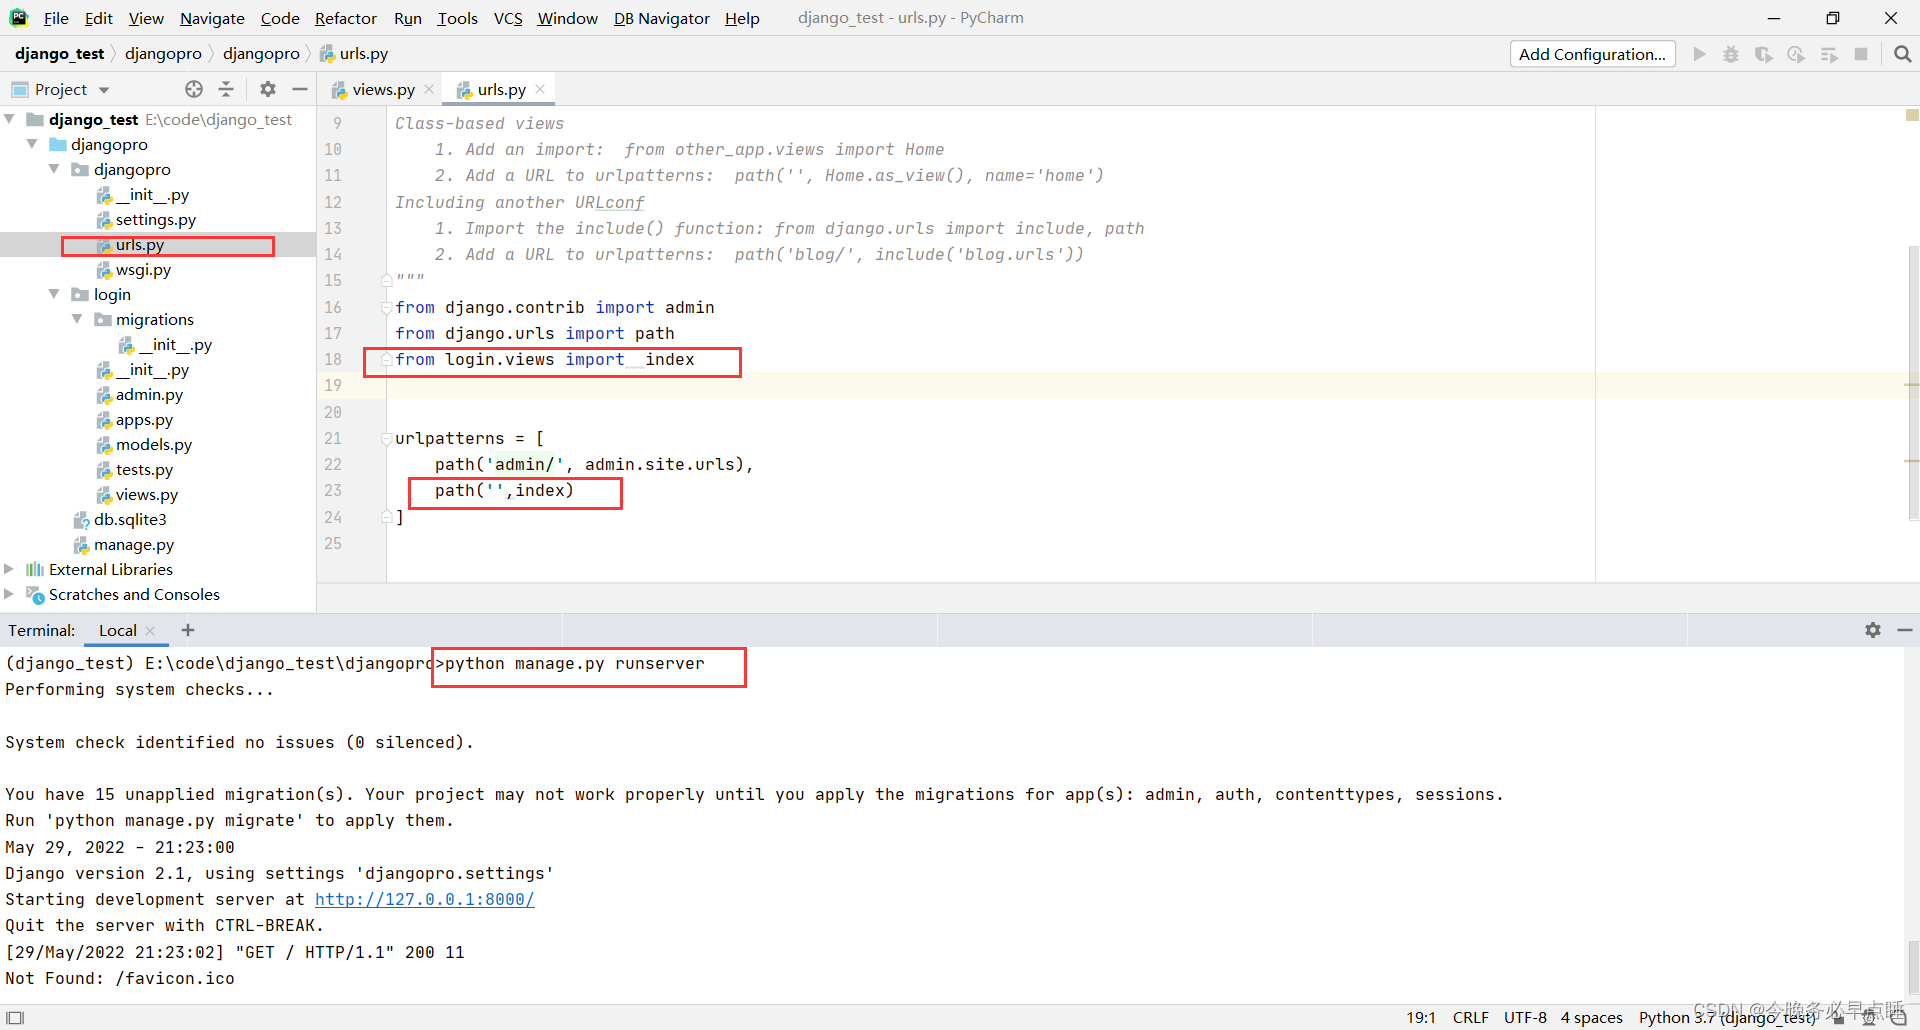Click warning marker atop editor scrollbar

pyautogui.click(x=1912, y=115)
